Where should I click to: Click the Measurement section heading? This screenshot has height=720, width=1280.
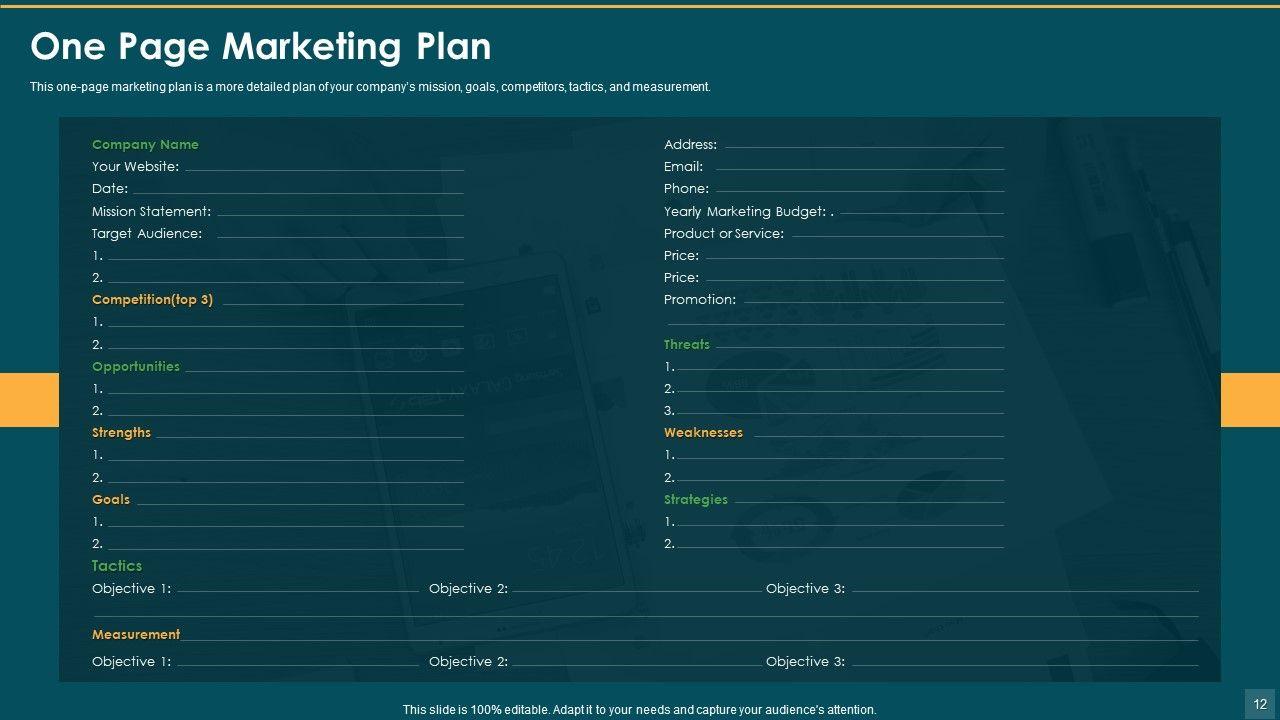click(136, 635)
